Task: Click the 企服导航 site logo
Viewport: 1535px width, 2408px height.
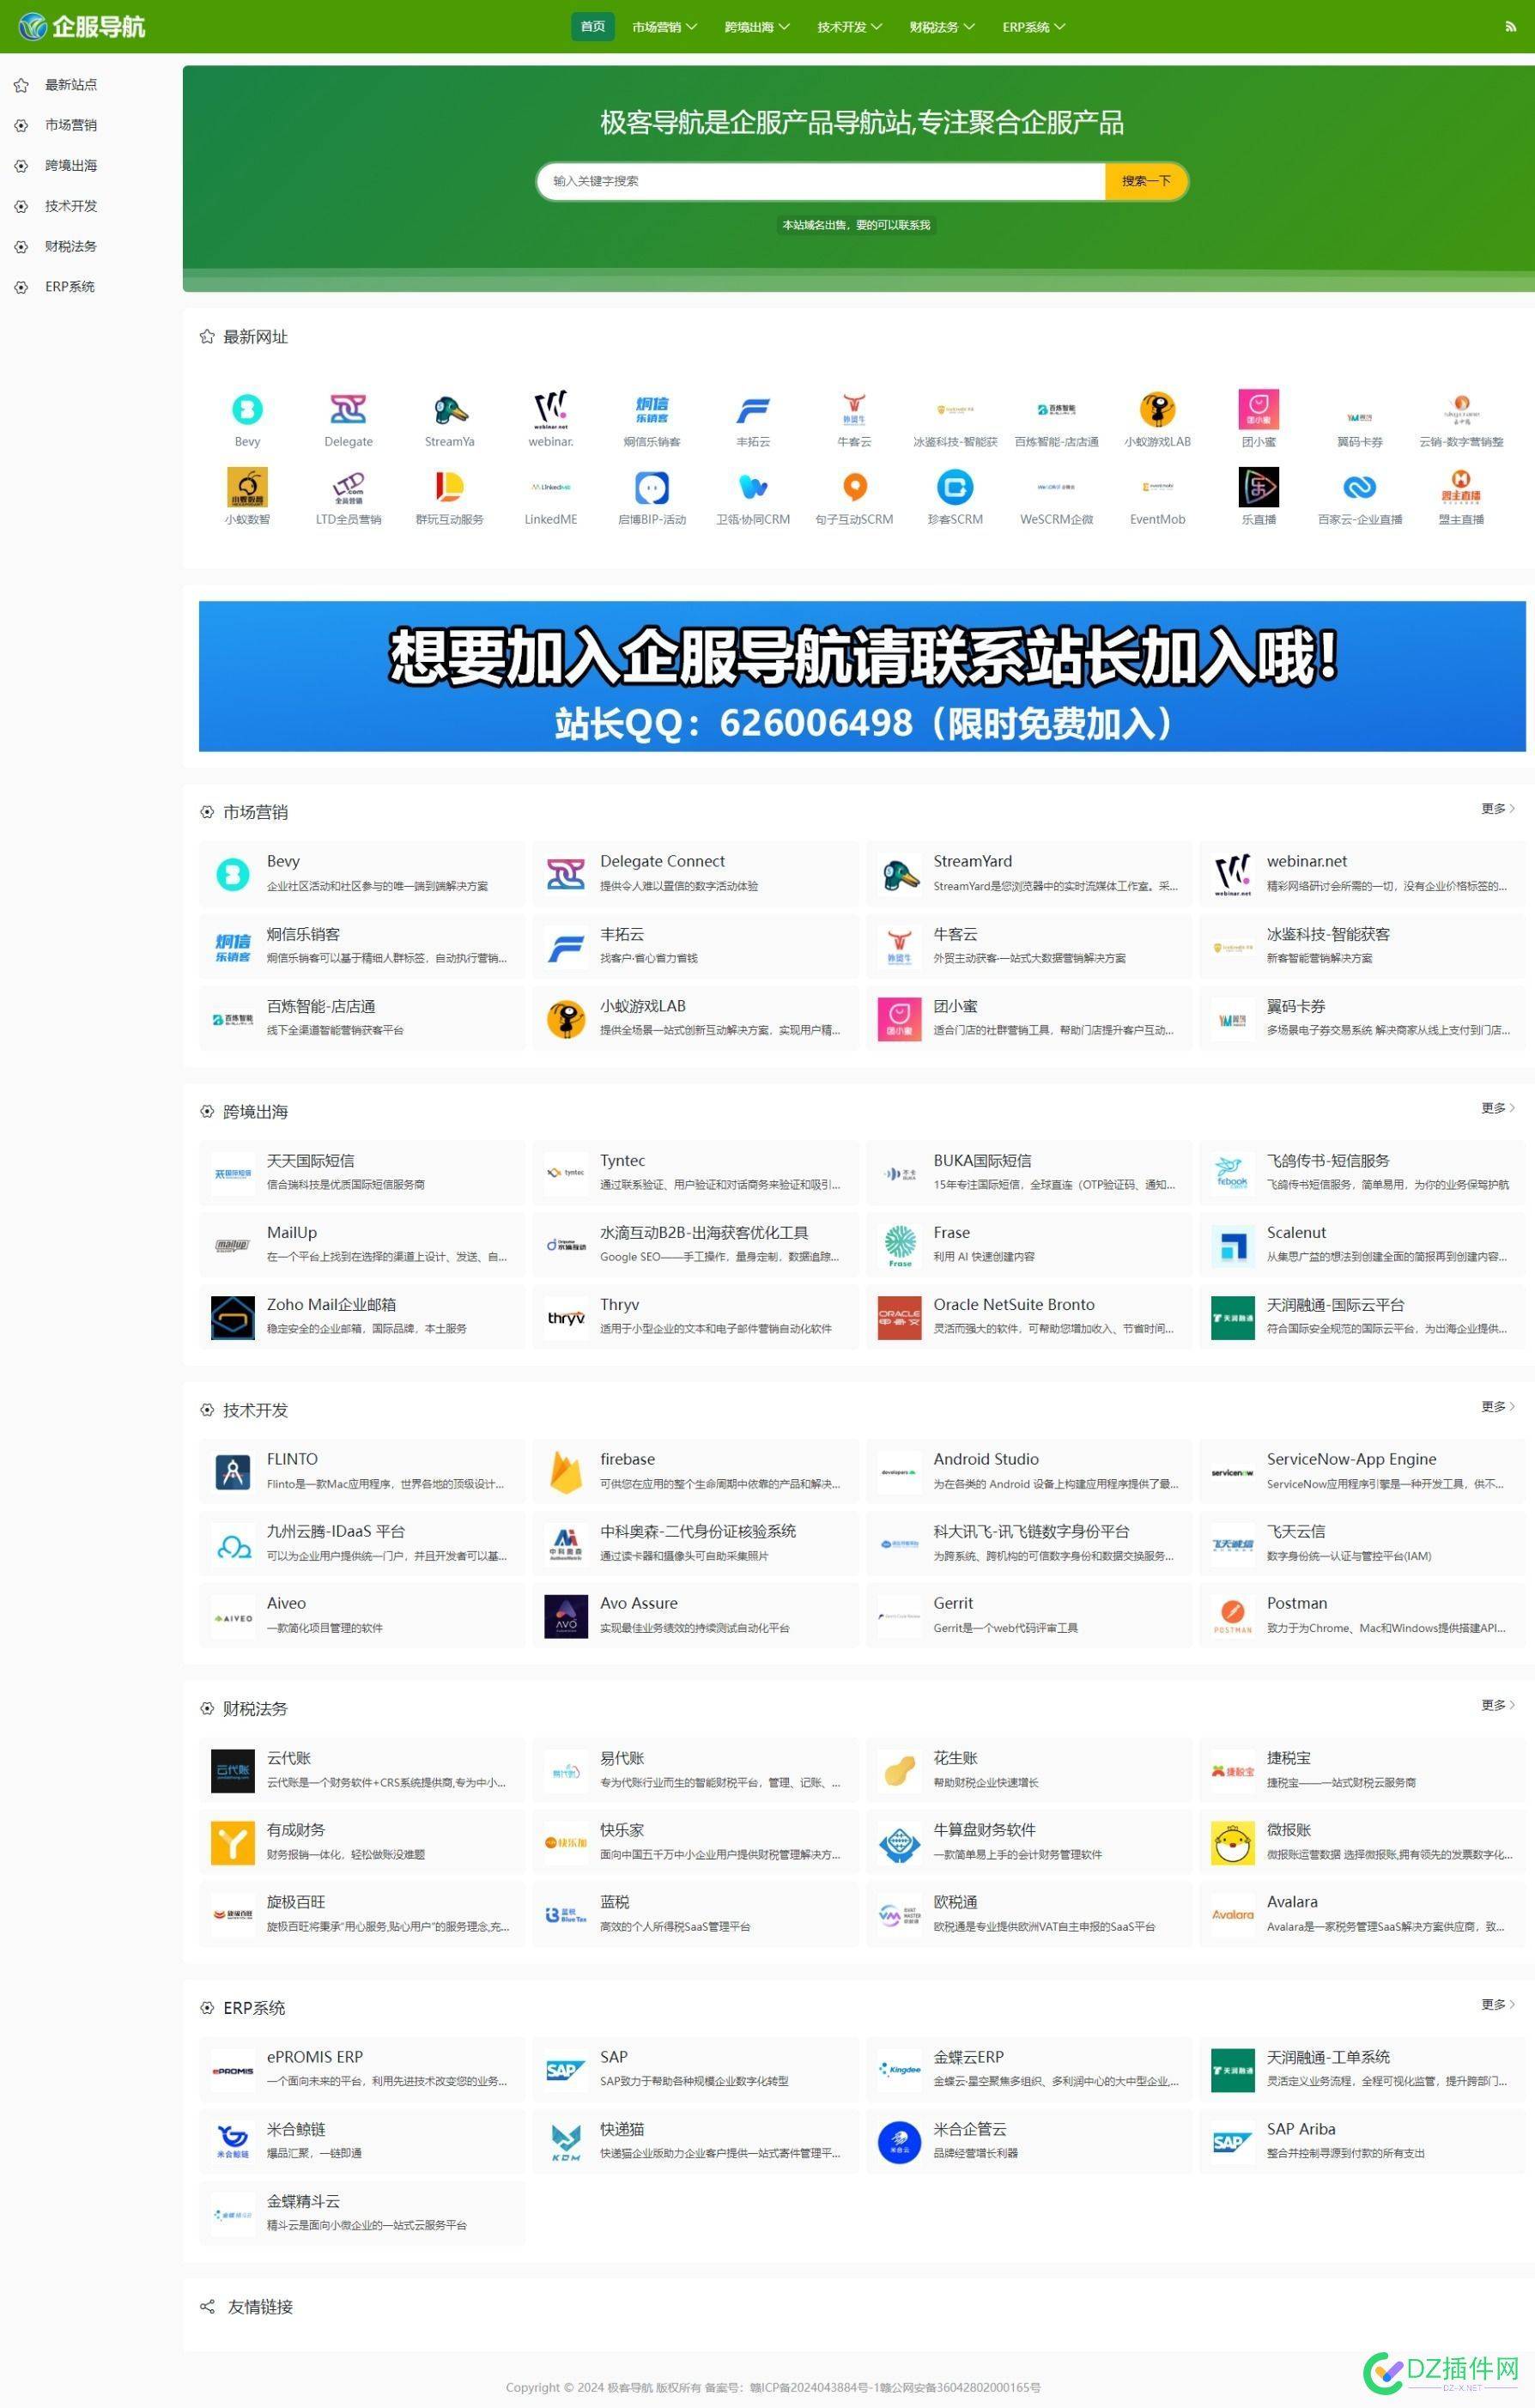Action: coord(82,26)
